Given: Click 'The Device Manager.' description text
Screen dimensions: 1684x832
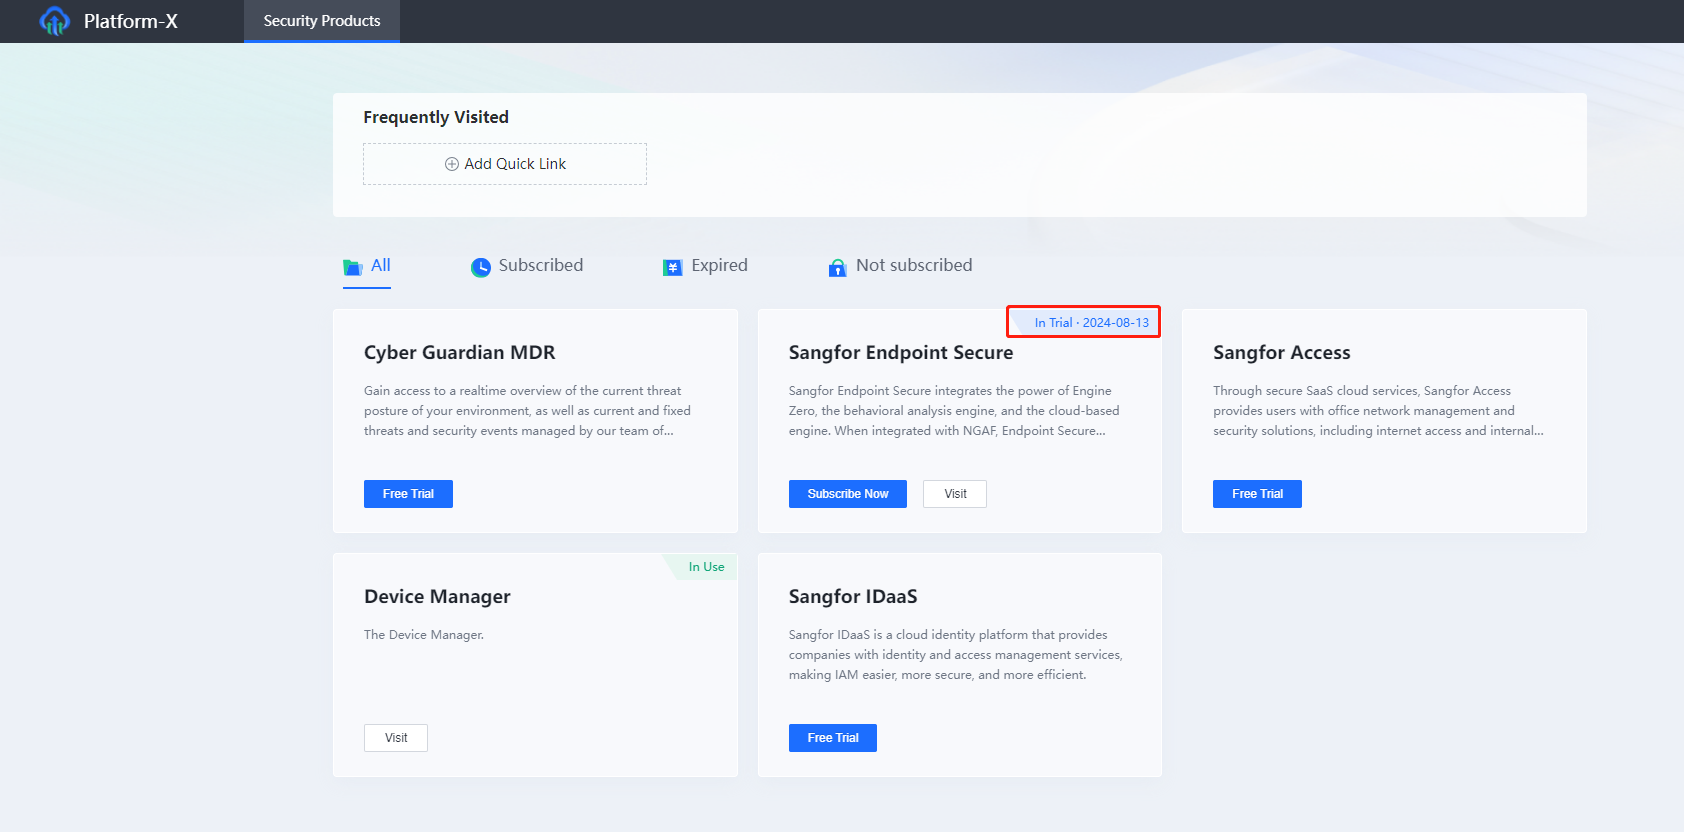Looking at the screenshot, I should pos(424,635).
